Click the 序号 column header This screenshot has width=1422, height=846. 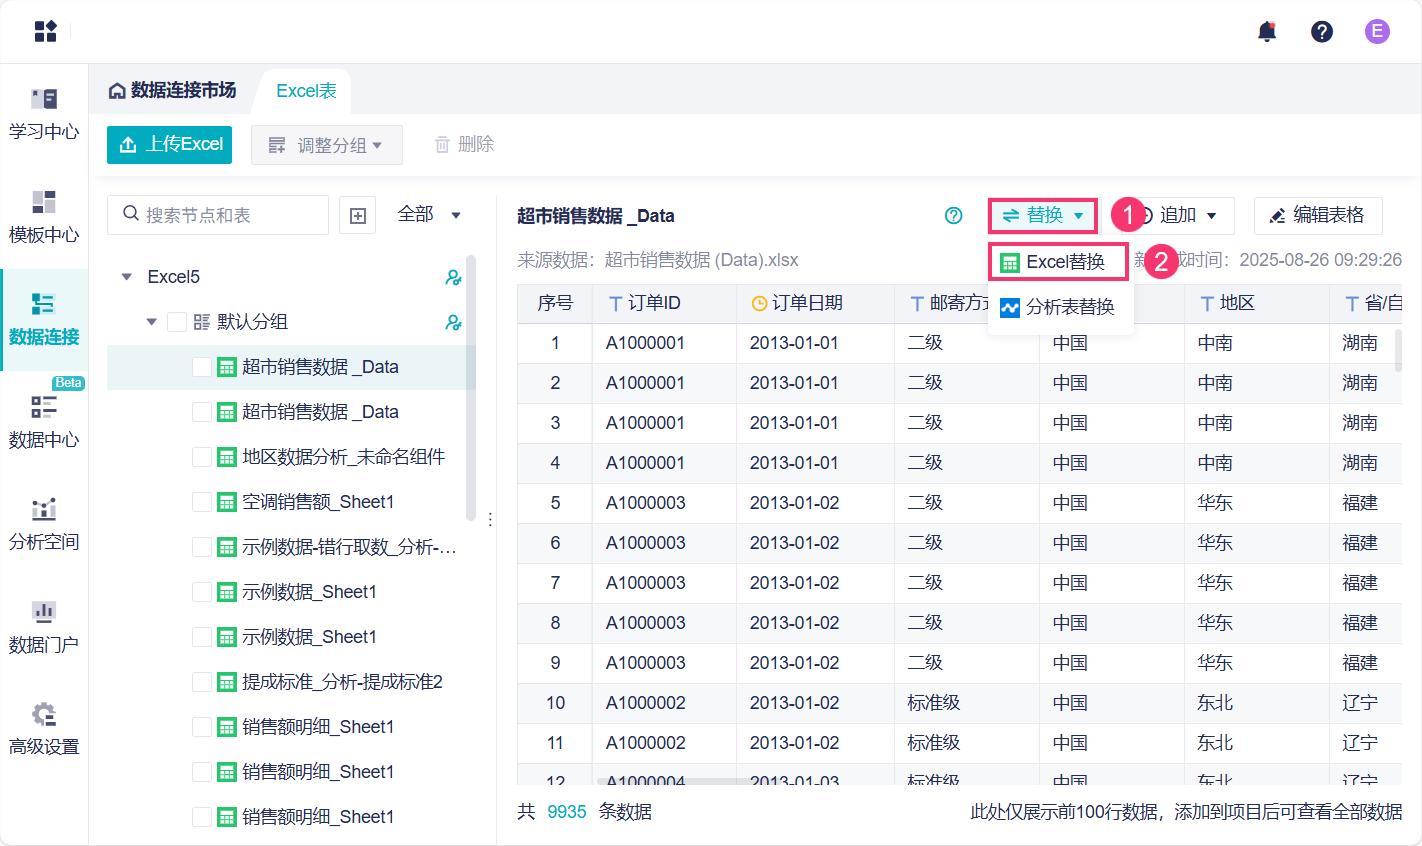[x=555, y=303]
